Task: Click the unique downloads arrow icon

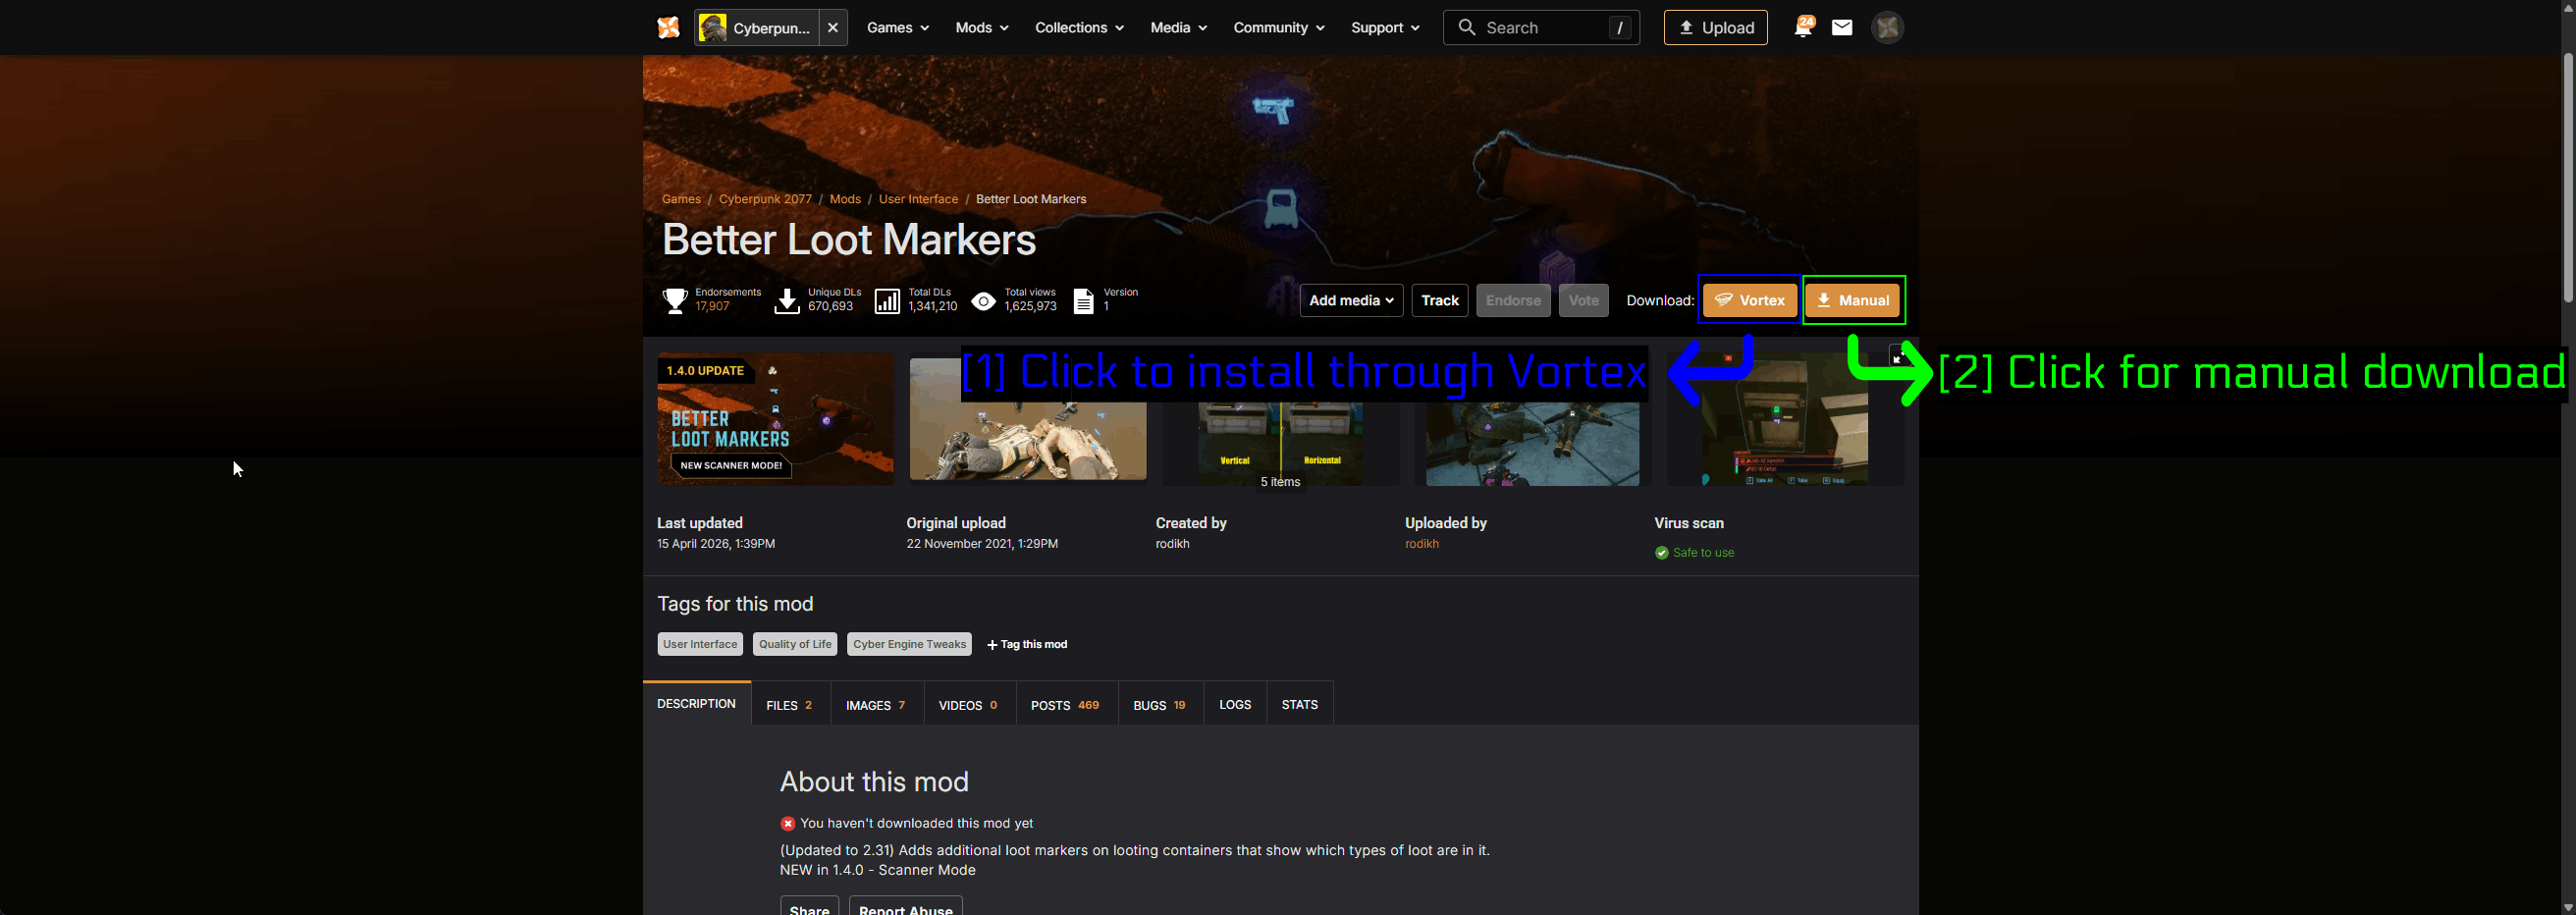Action: click(x=787, y=301)
